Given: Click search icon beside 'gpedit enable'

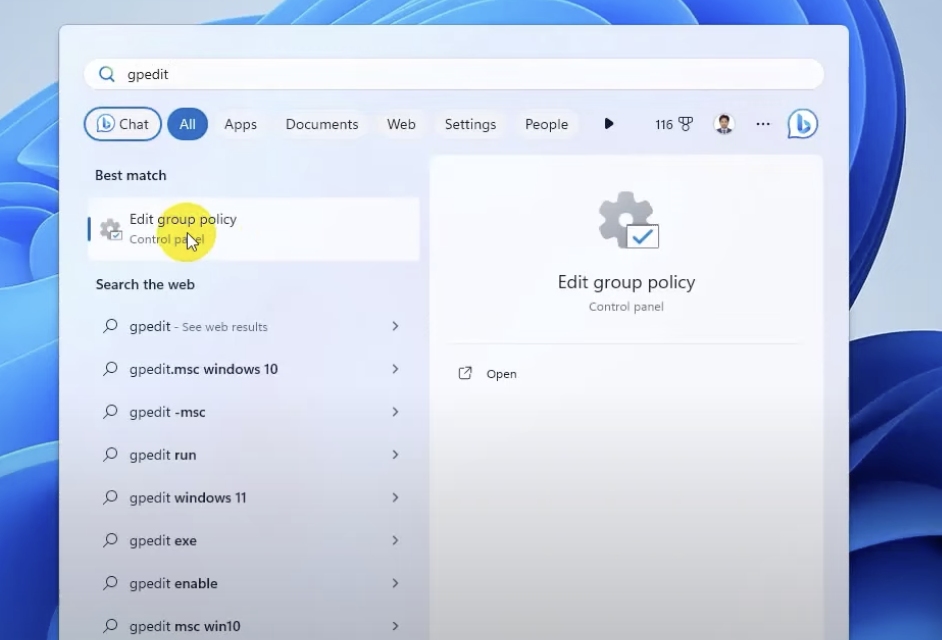Looking at the screenshot, I should pos(110,583).
